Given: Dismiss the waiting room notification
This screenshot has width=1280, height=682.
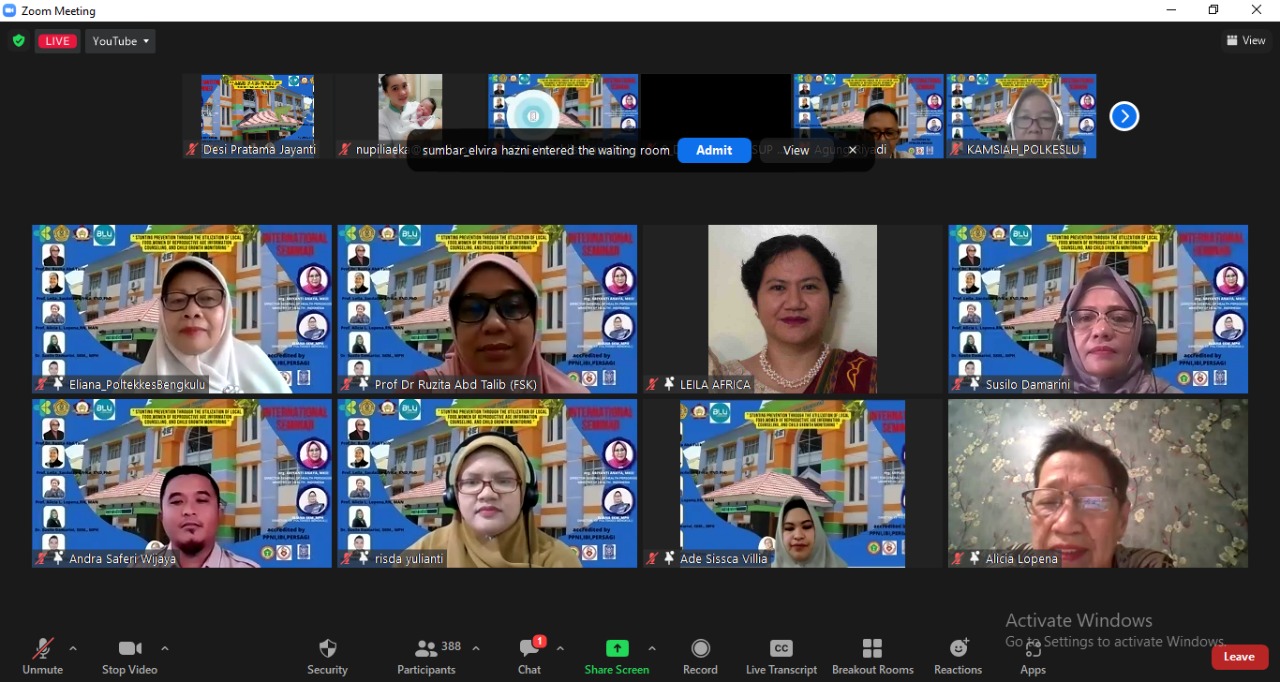Looking at the screenshot, I should tap(852, 150).
